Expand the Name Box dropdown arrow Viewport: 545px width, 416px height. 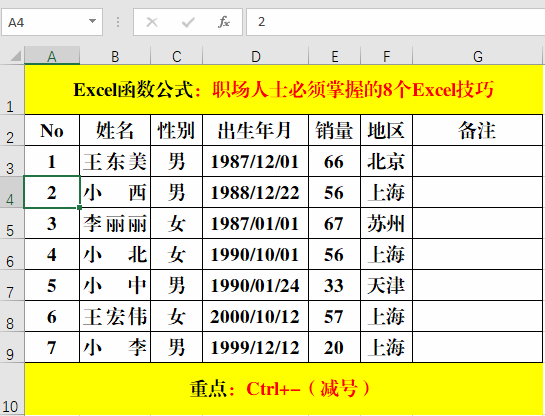pos(92,22)
